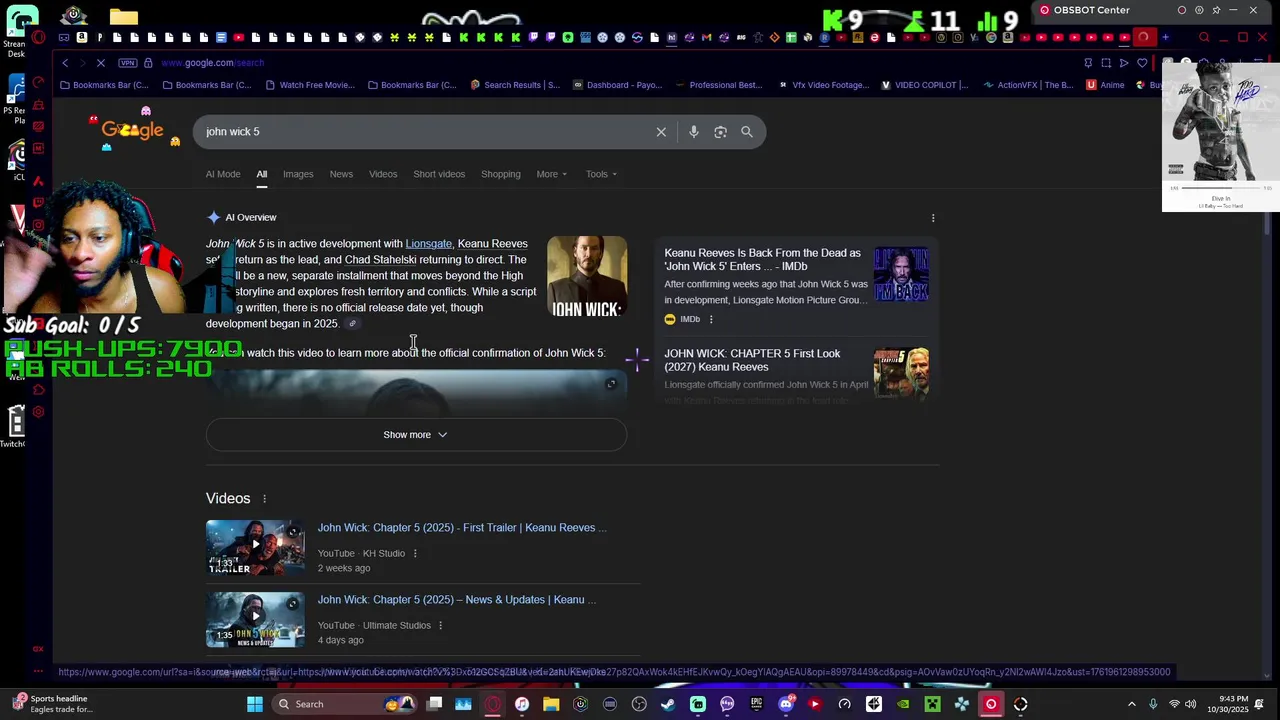
Task: Show hidden system tray icons
Action: tap(1131, 704)
